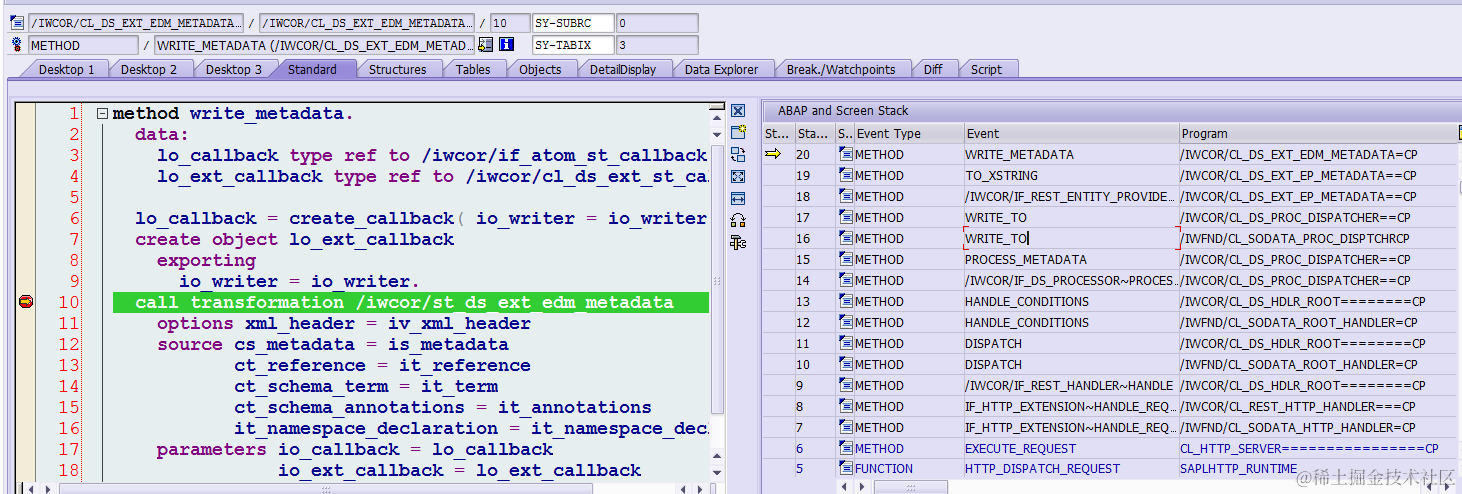Viewport: 1462px width, 494px height.
Task: Click the SY-TABIX variable name field
Action: point(572,45)
